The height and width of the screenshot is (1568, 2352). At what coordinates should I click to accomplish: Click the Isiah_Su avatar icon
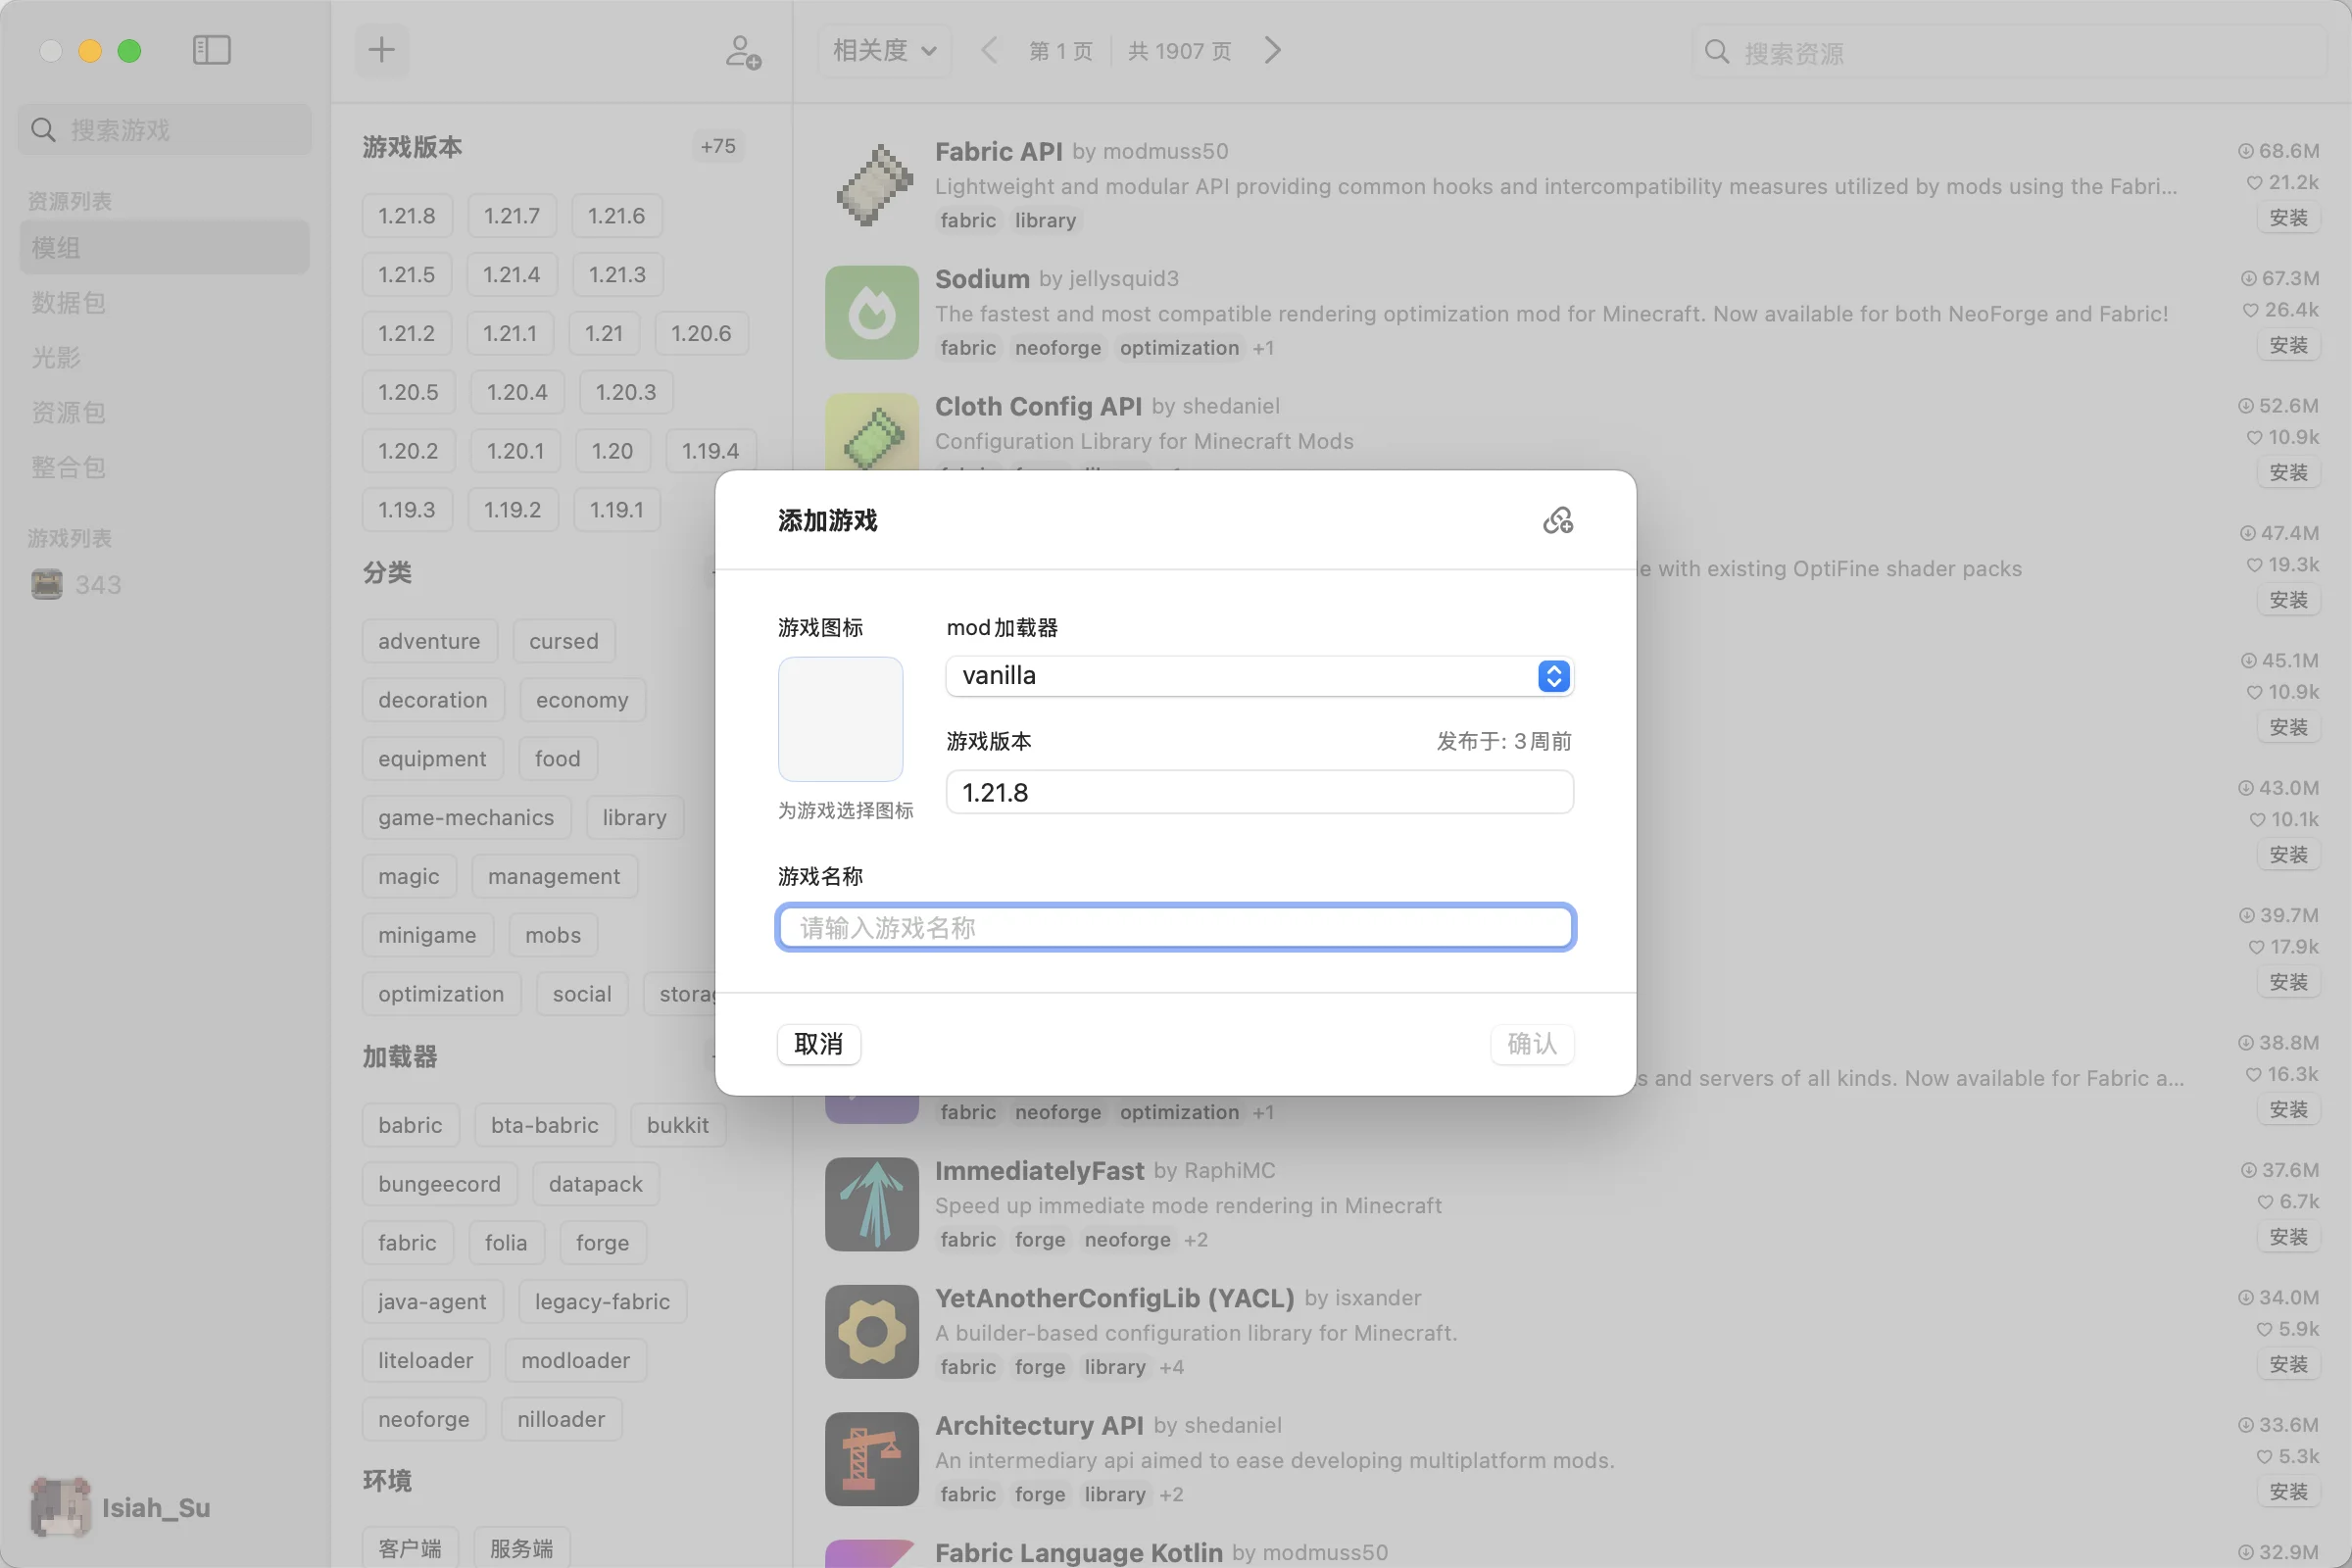pos(59,1506)
